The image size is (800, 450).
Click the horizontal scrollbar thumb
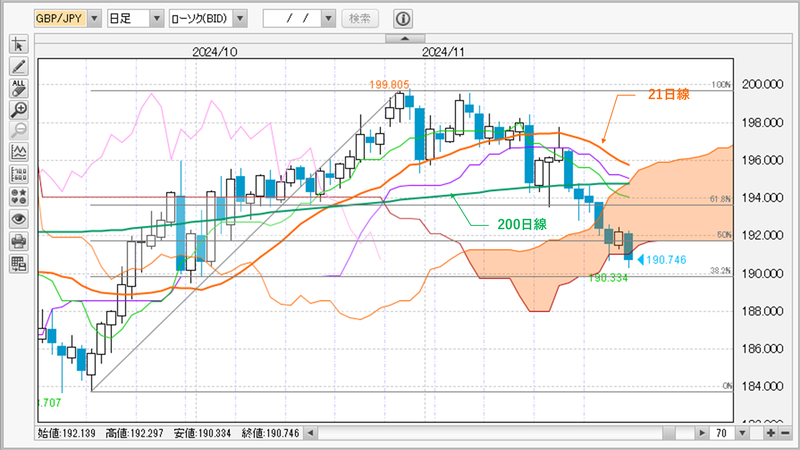[x=669, y=433]
